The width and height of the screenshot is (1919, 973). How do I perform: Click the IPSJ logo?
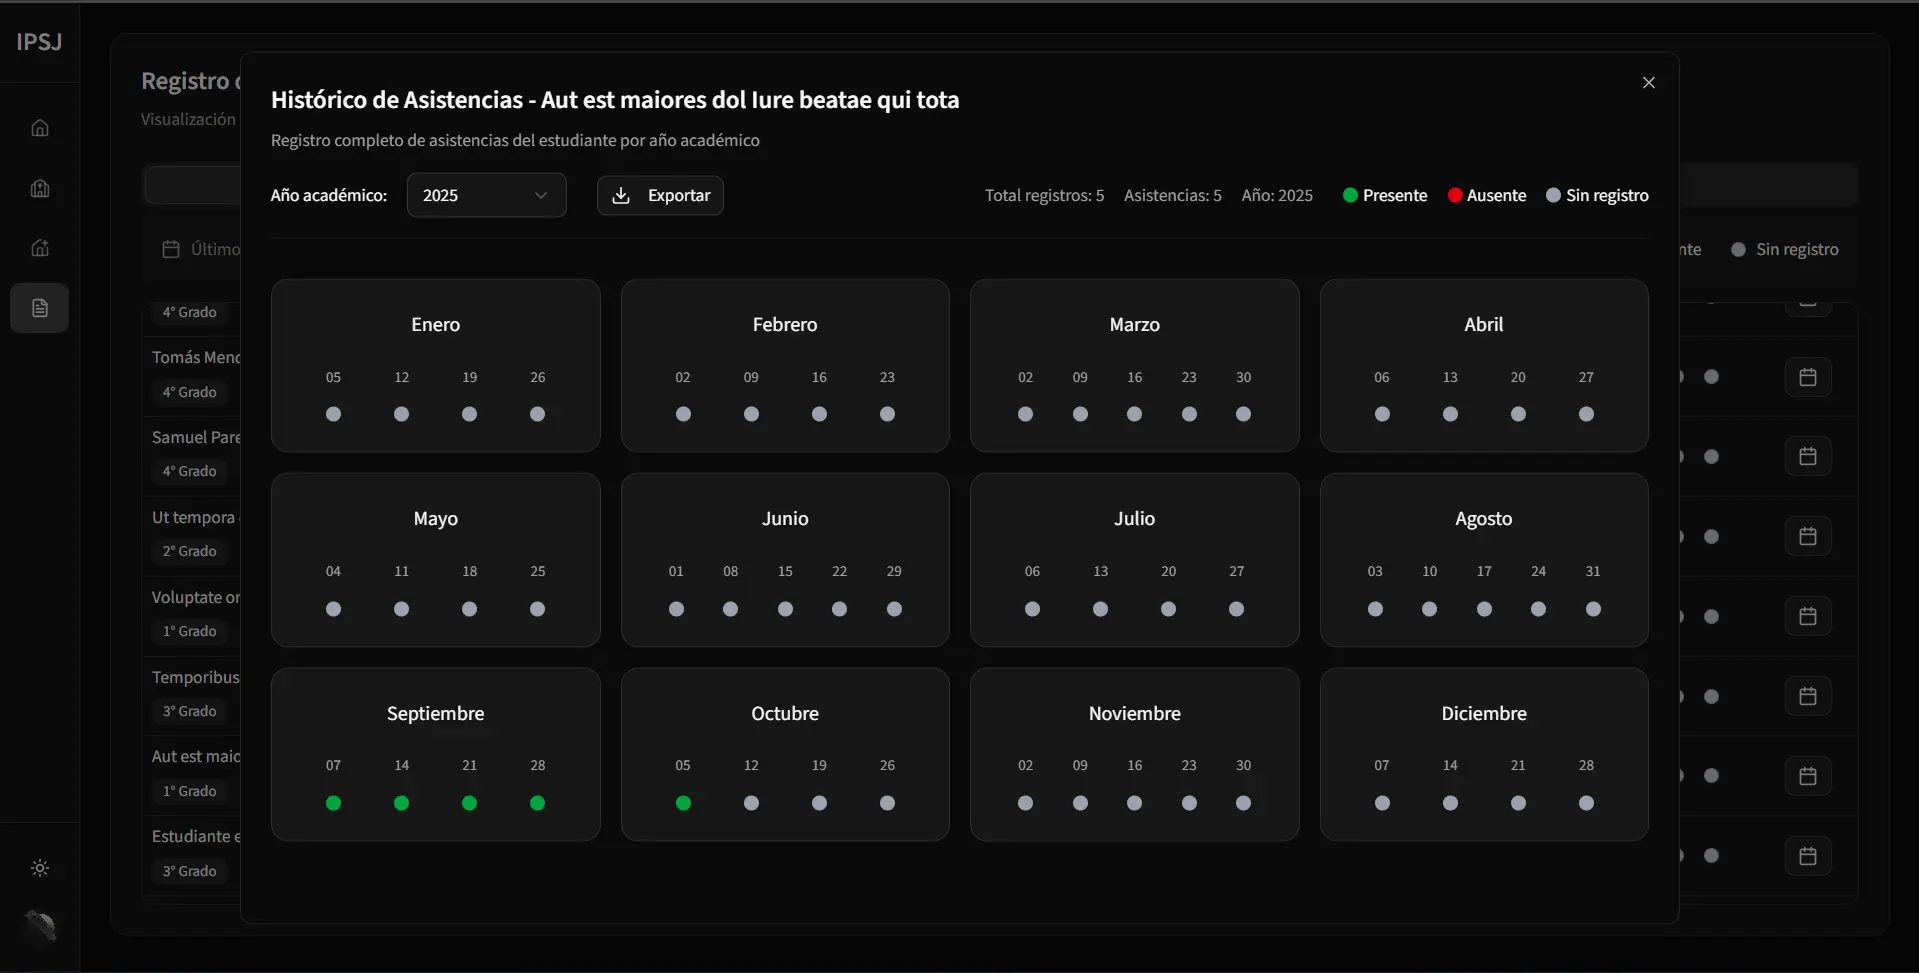coord(39,42)
